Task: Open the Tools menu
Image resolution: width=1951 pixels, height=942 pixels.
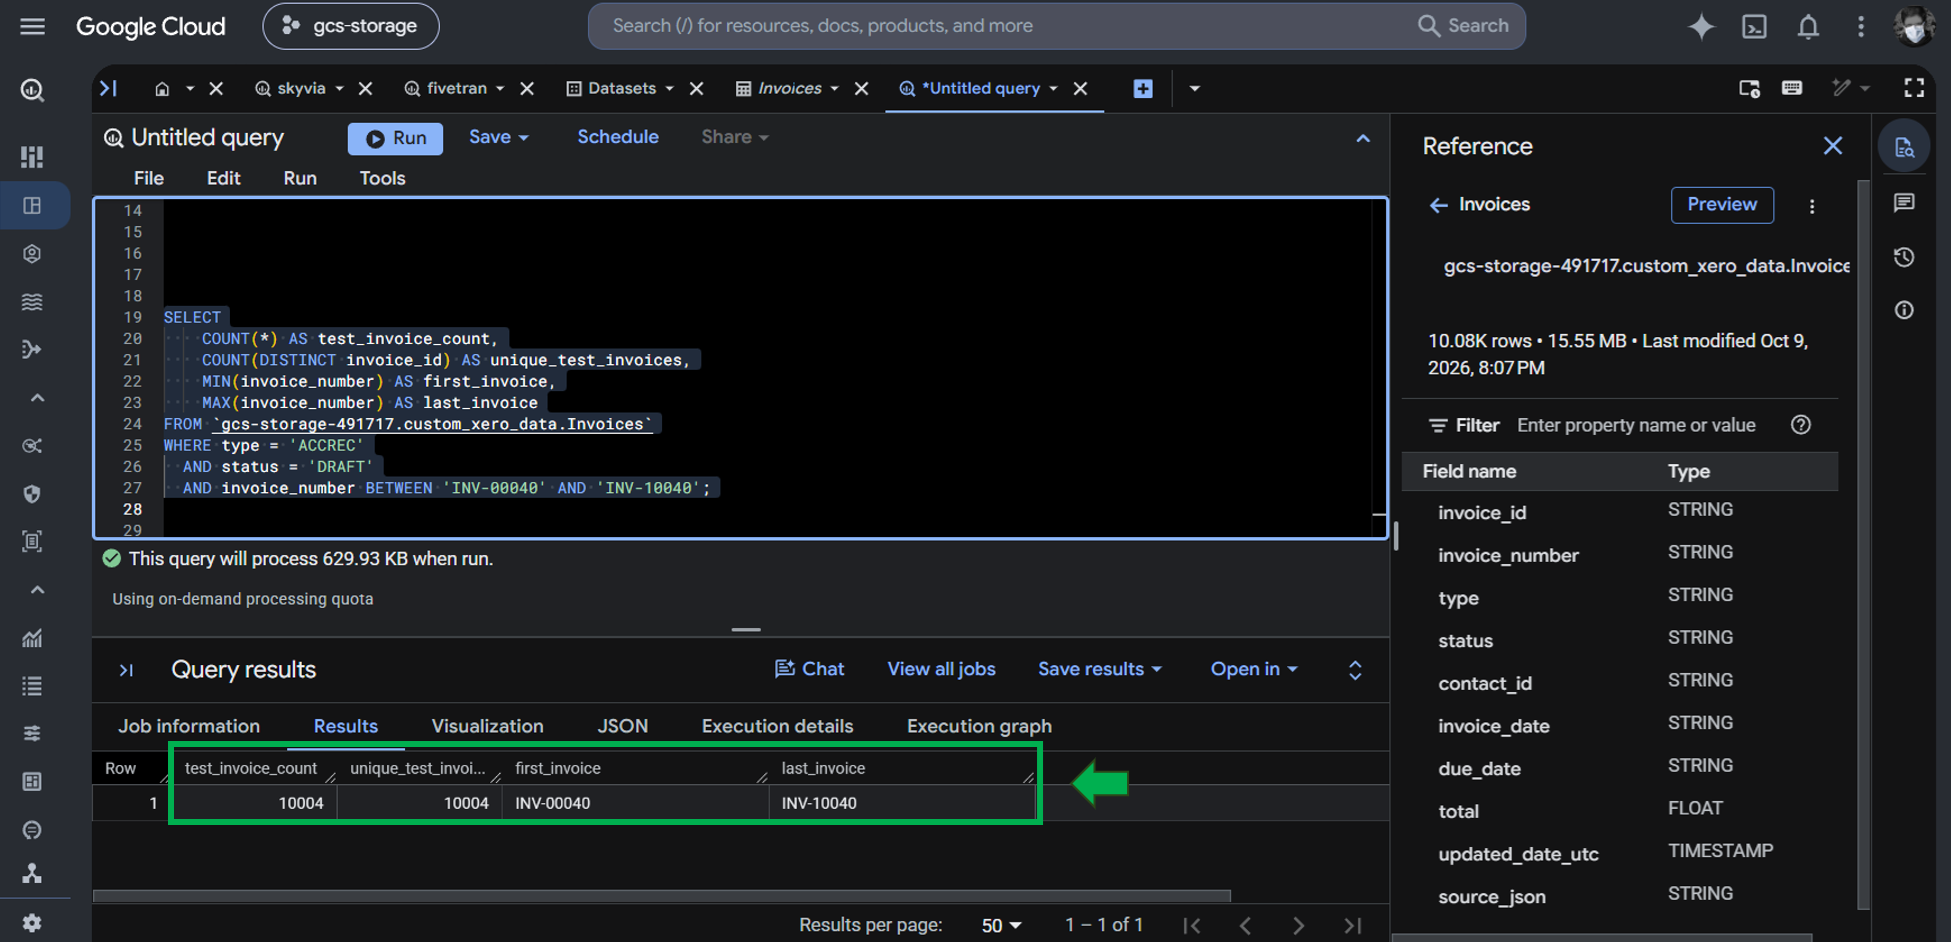Action: [x=382, y=178]
